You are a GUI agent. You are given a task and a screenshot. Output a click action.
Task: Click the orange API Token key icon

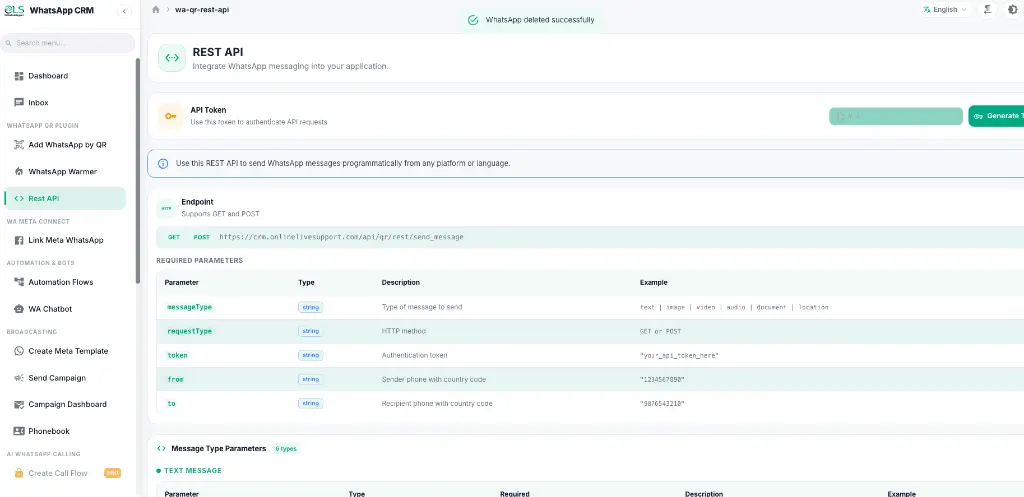point(171,116)
